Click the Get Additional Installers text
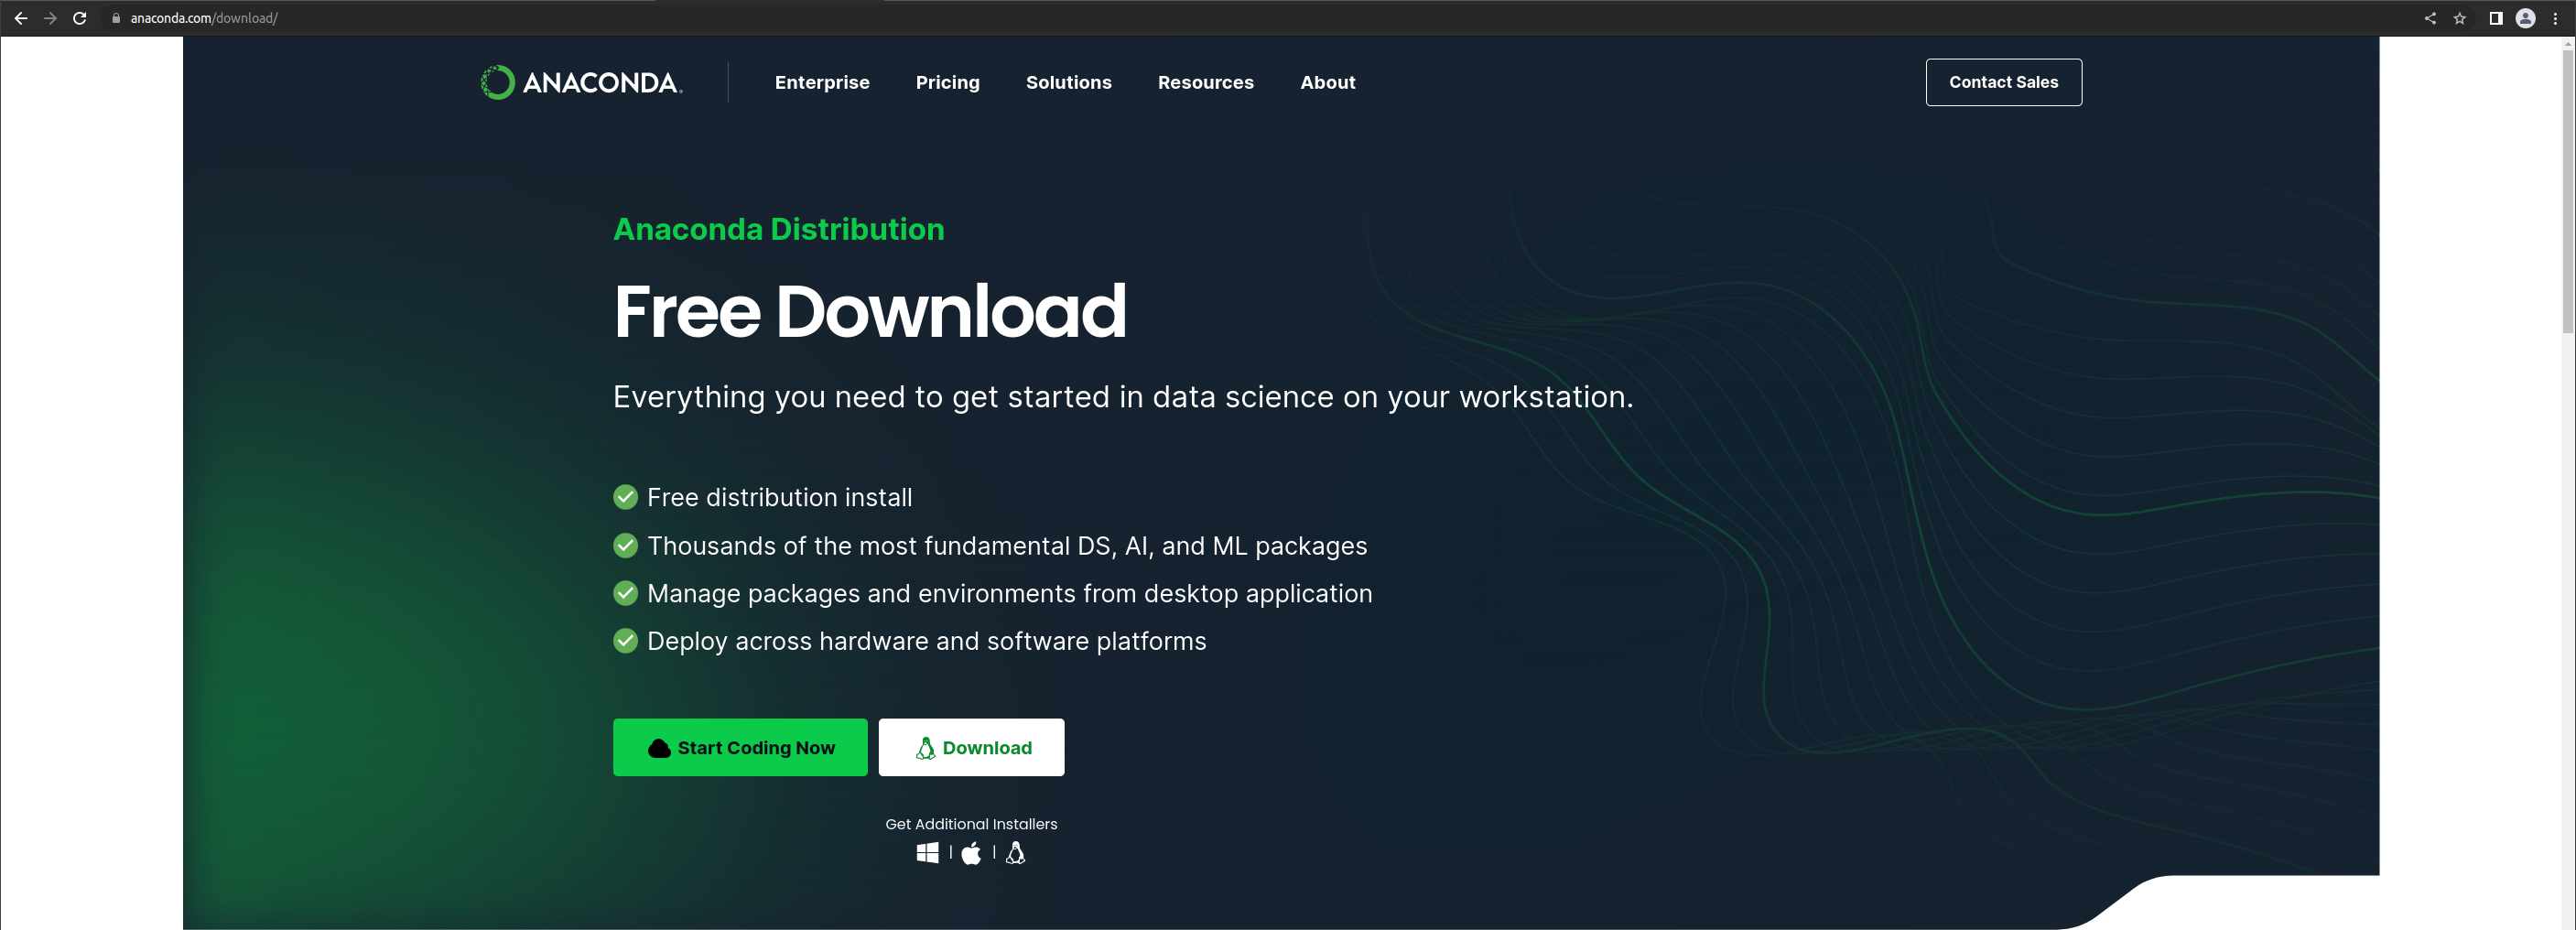Image resolution: width=2576 pixels, height=930 pixels. click(971, 824)
